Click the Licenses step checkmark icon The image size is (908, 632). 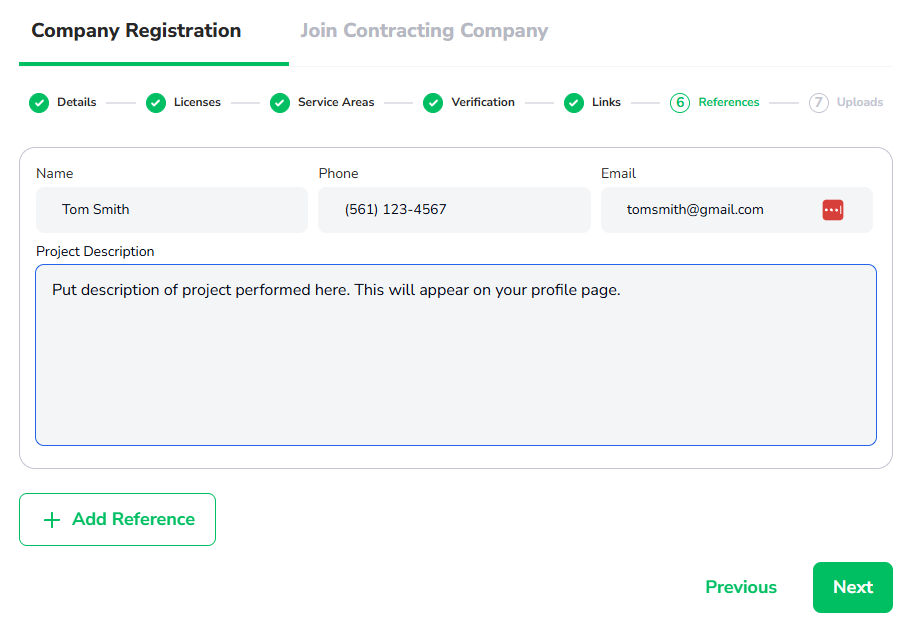[x=156, y=103]
